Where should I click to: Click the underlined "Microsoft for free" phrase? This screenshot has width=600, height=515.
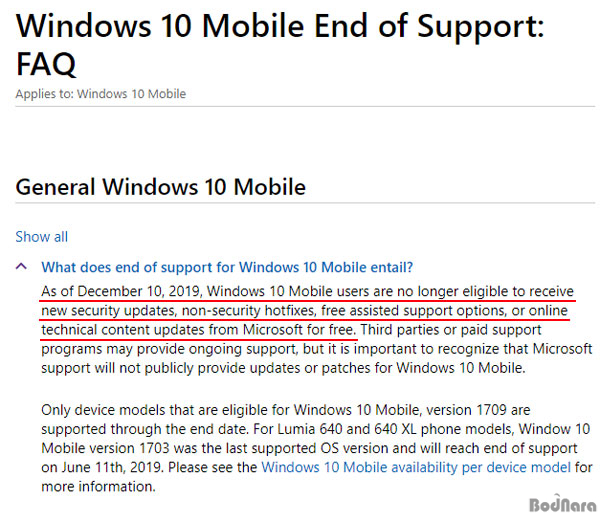point(300,330)
